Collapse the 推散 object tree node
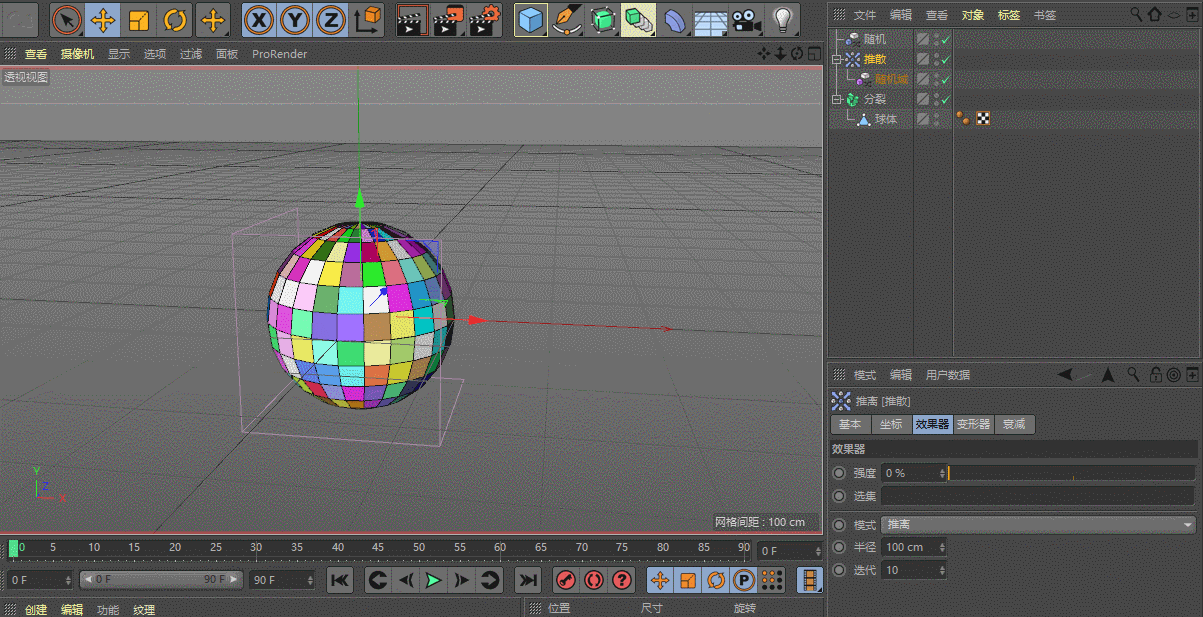 pos(837,60)
